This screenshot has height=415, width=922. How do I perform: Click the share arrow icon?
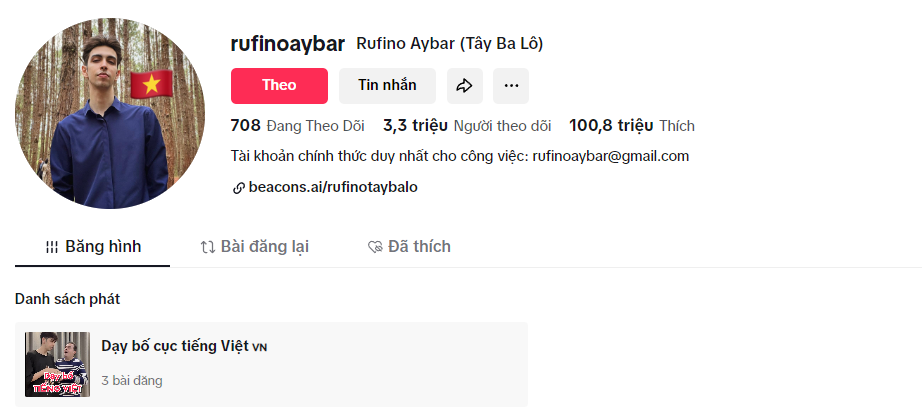point(464,86)
